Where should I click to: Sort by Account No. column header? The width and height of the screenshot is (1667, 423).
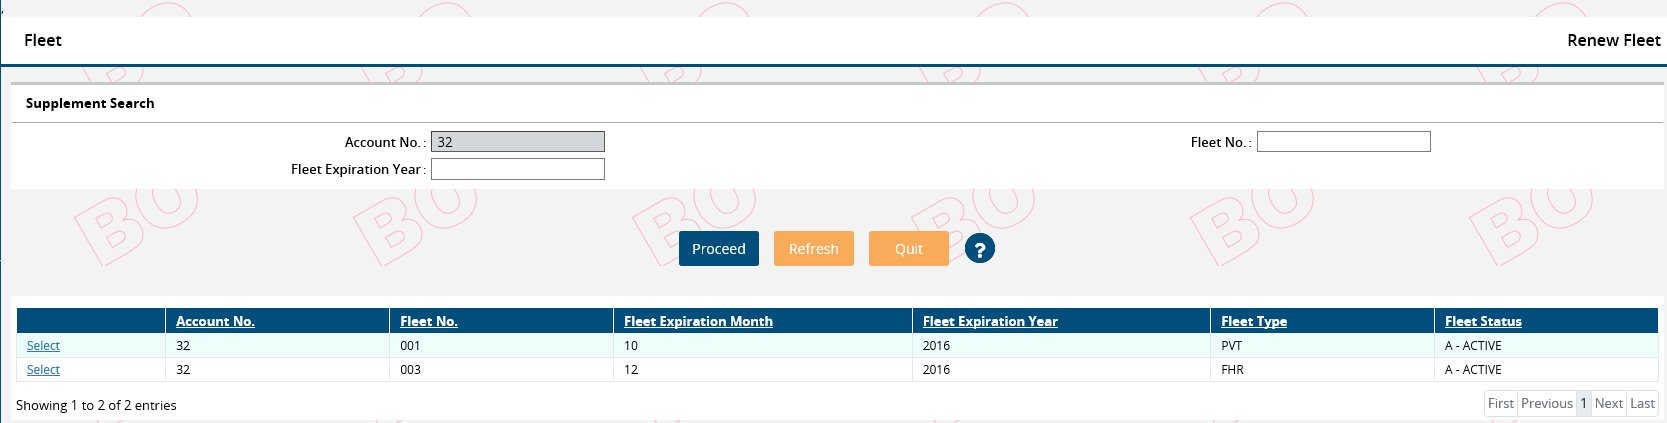(215, 321)
